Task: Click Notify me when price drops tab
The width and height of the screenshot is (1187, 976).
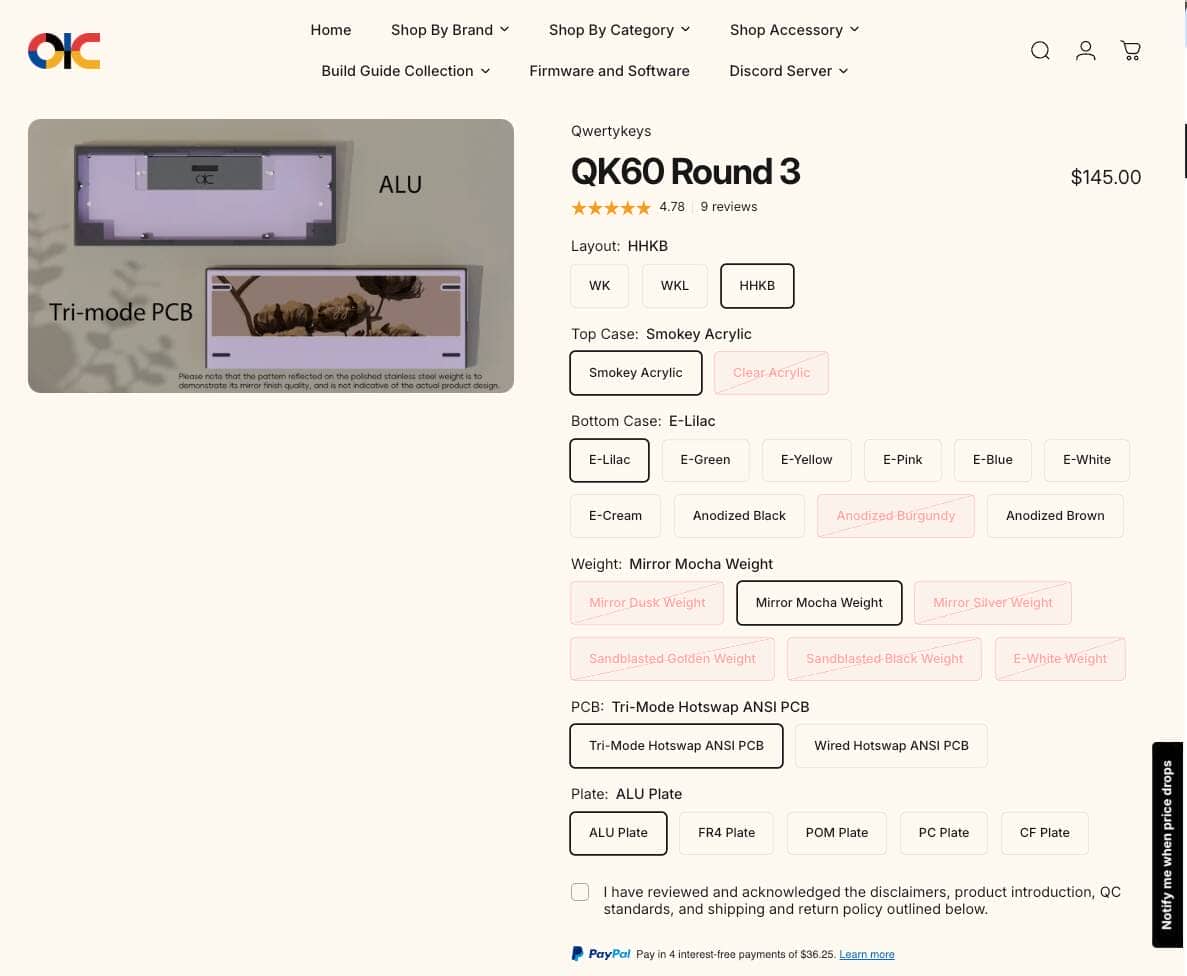Action: click(x=1167, y=844)
